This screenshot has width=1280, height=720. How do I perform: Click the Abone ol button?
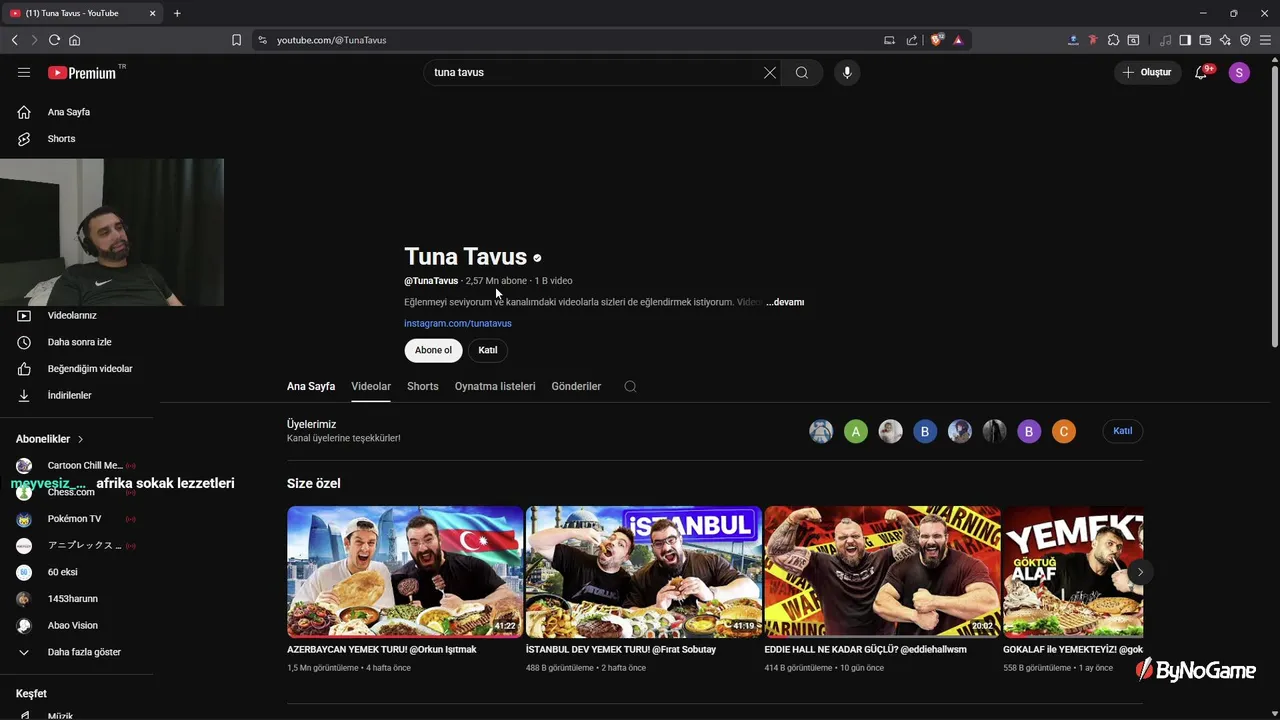pyautogui.click(x=433, y=350)
